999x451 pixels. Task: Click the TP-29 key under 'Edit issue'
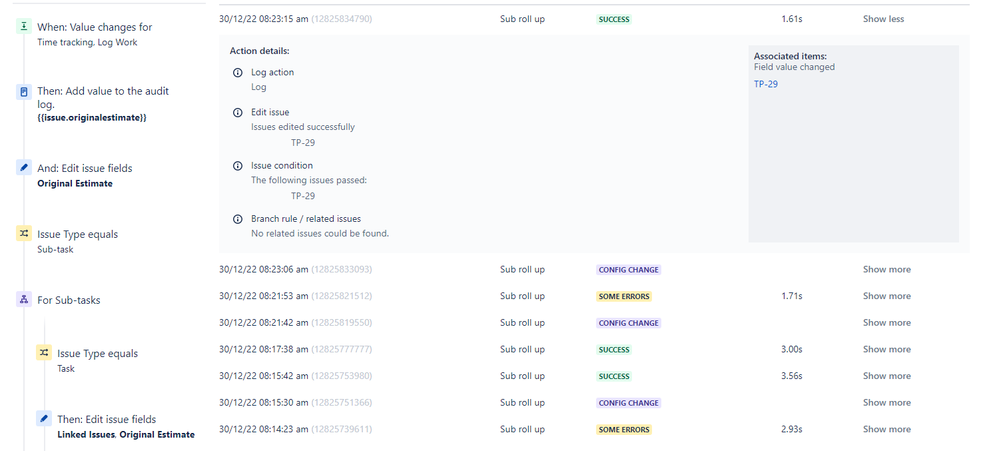[303, 143]
